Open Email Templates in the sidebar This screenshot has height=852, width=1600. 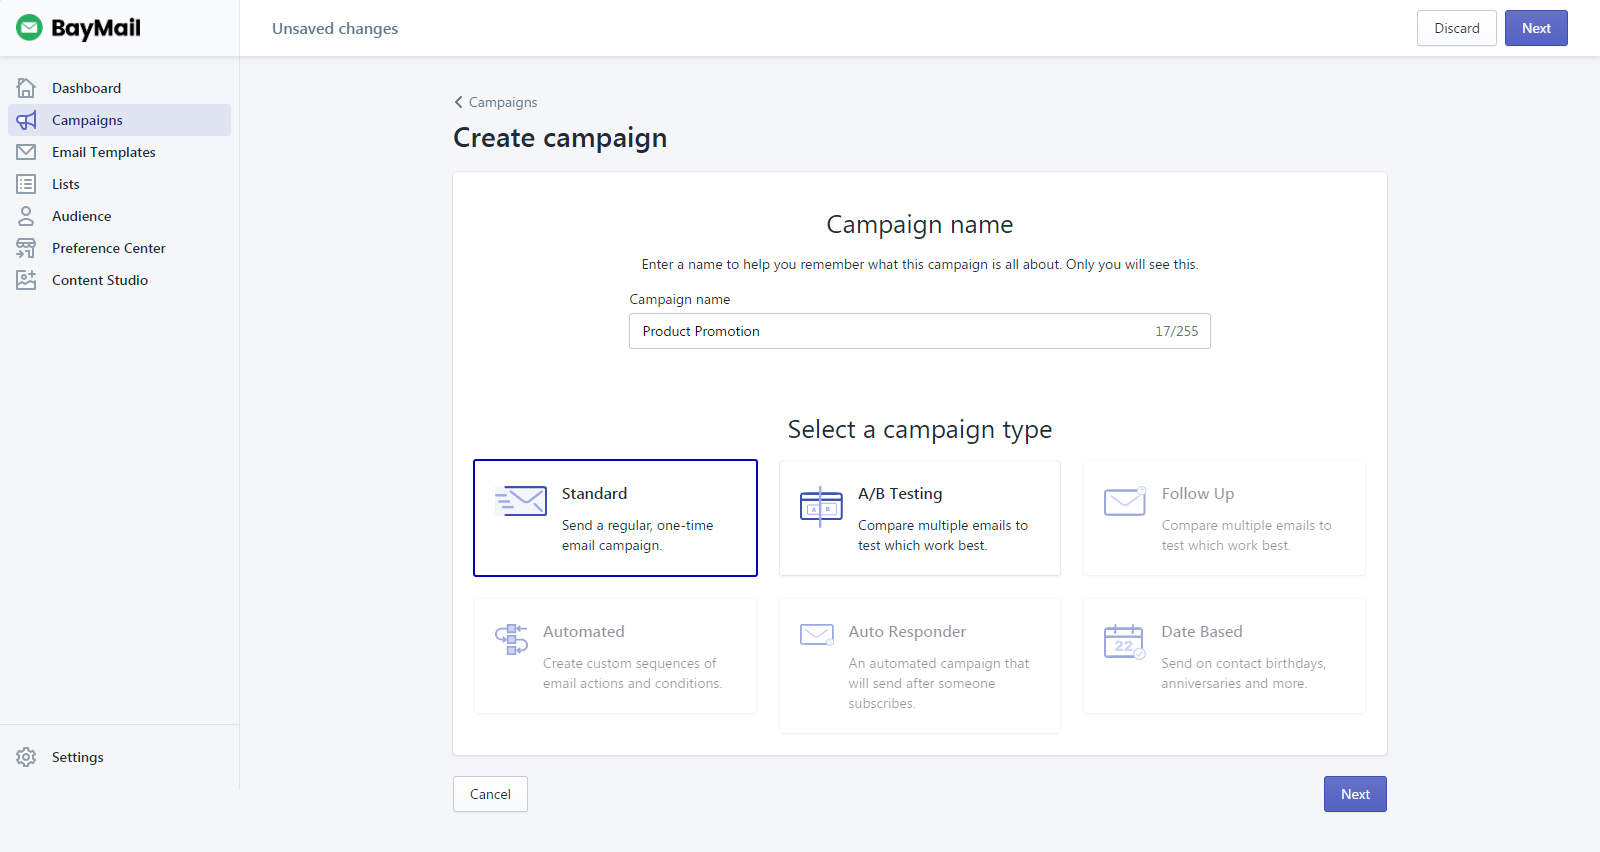pos(104,152)
